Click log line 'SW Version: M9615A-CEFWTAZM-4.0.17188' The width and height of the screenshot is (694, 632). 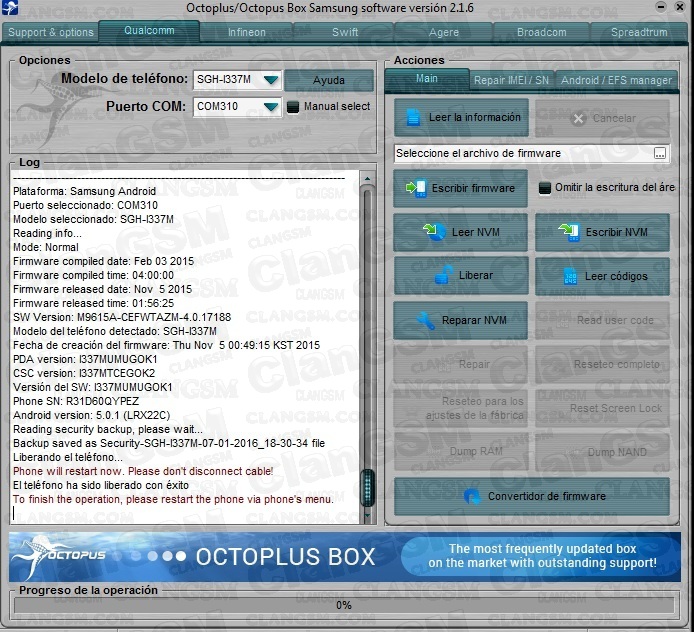point(122,317)
